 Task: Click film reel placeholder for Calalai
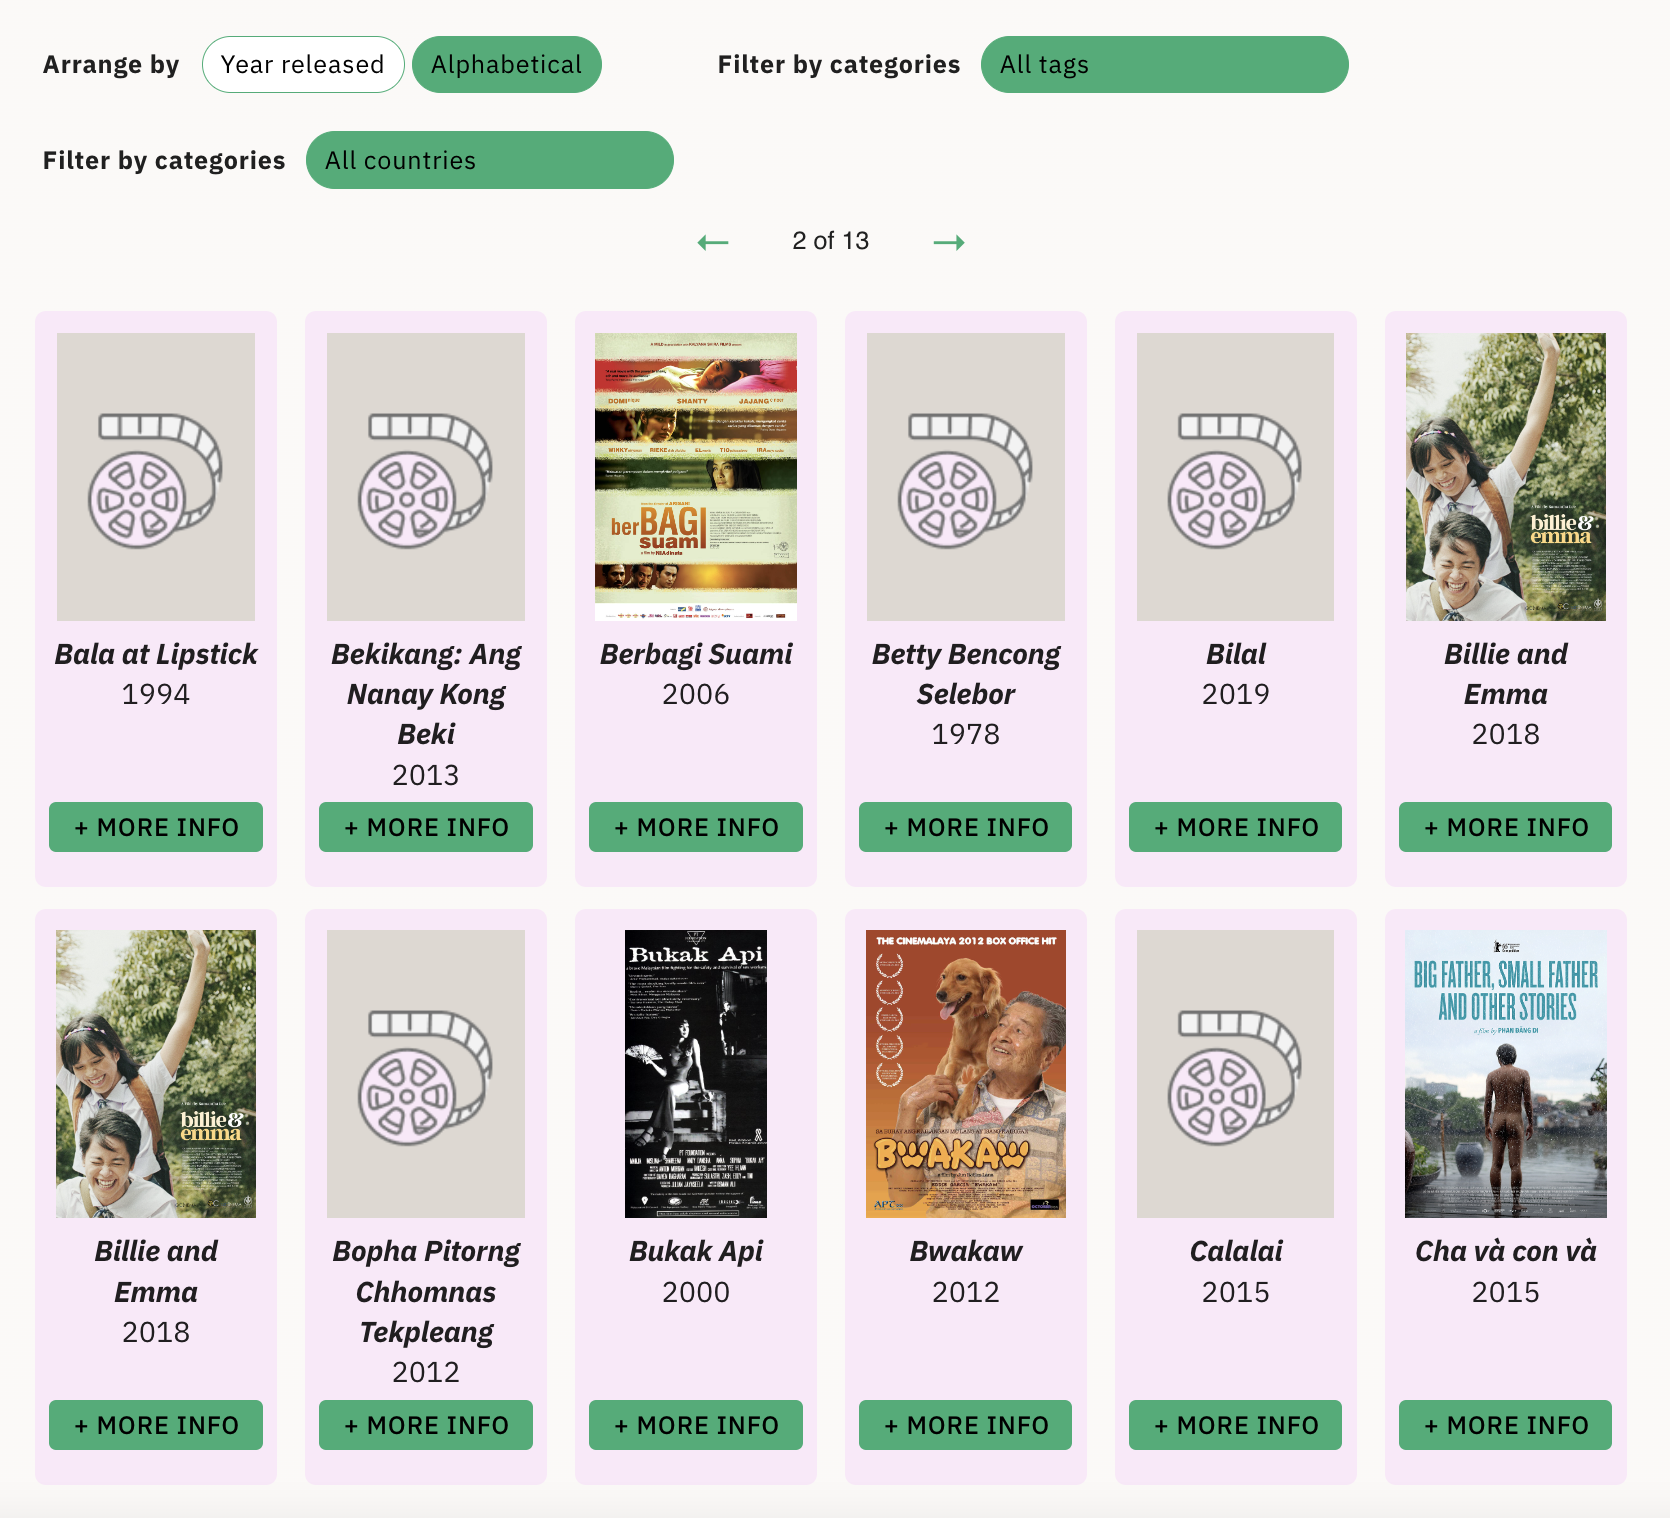(x=1236, y=1074)
